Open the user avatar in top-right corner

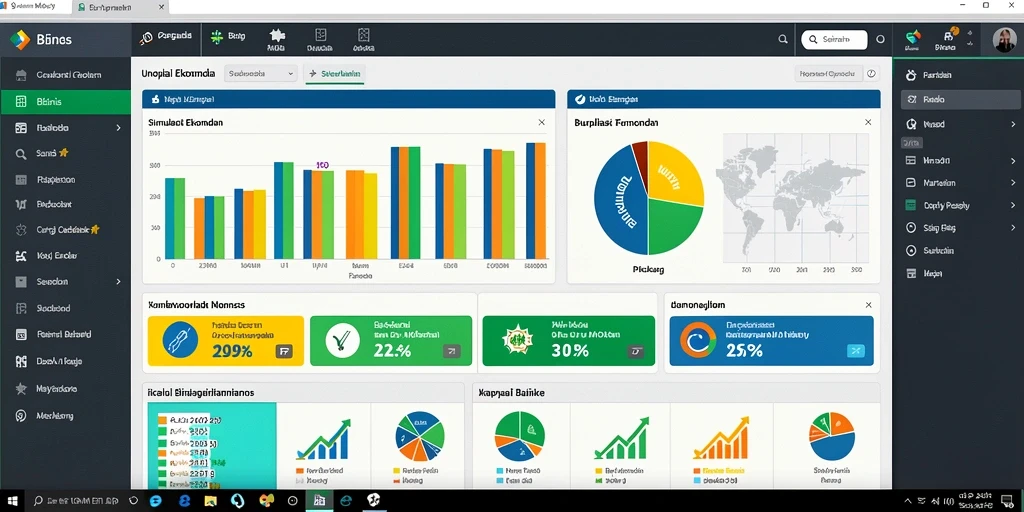1004,40
